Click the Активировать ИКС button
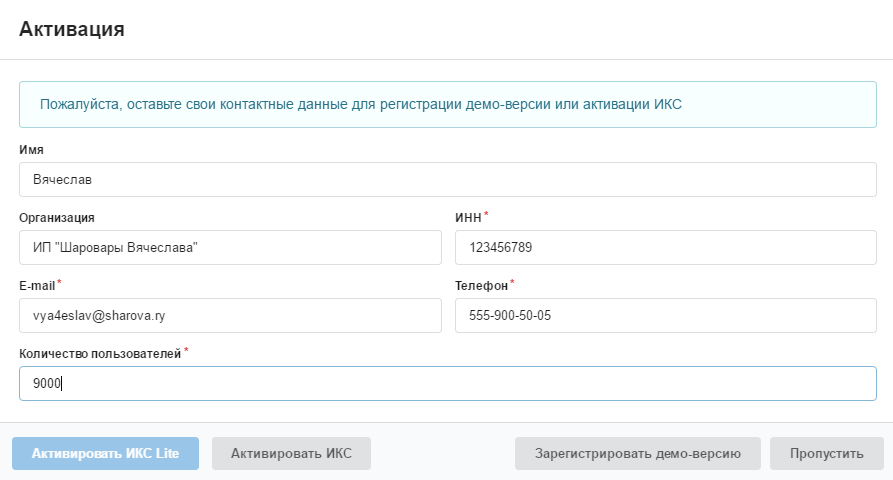893x480 pixels. (x=291, y=453)
